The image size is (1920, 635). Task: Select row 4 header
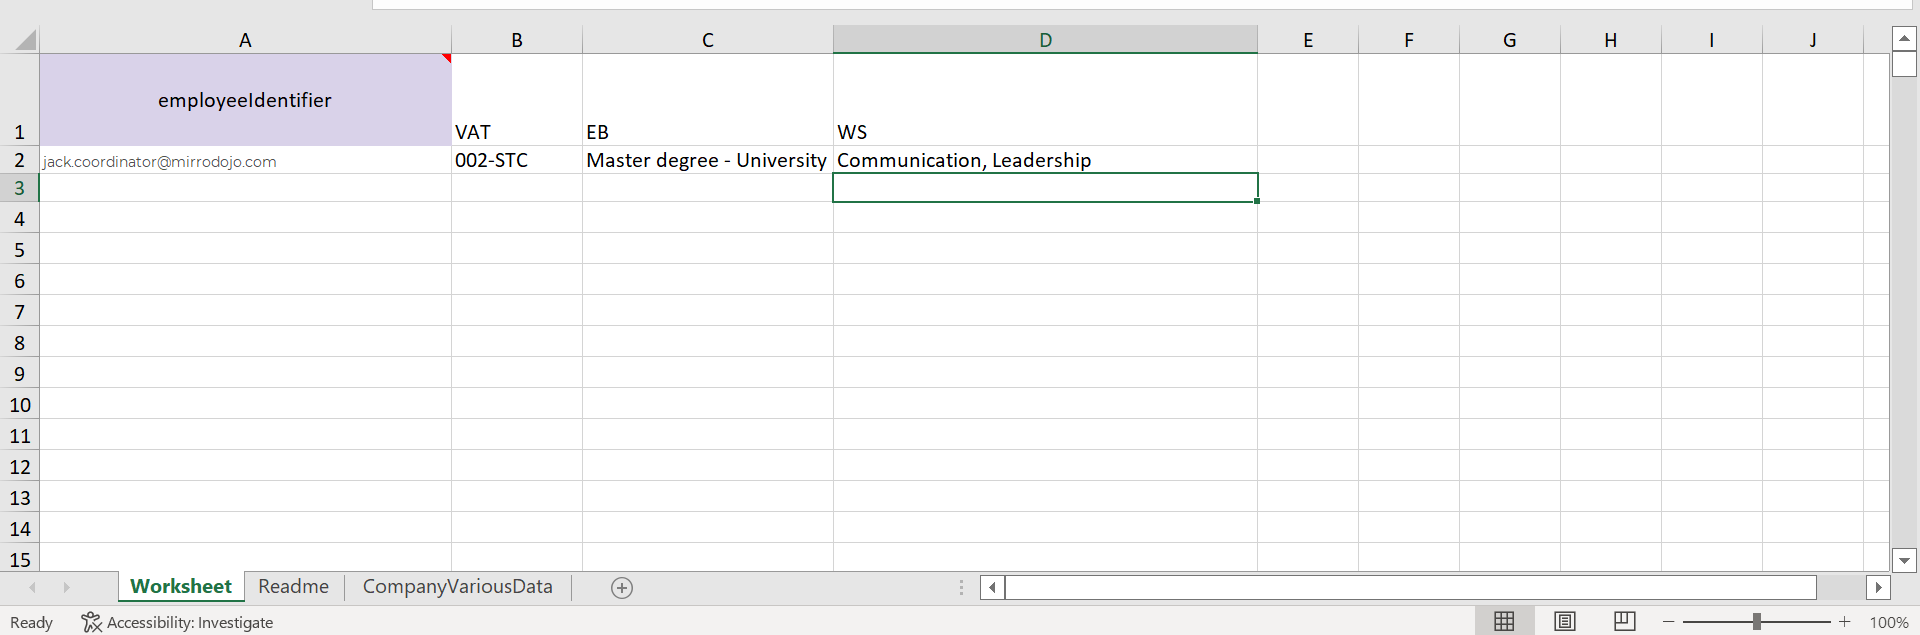click(19, 218)
